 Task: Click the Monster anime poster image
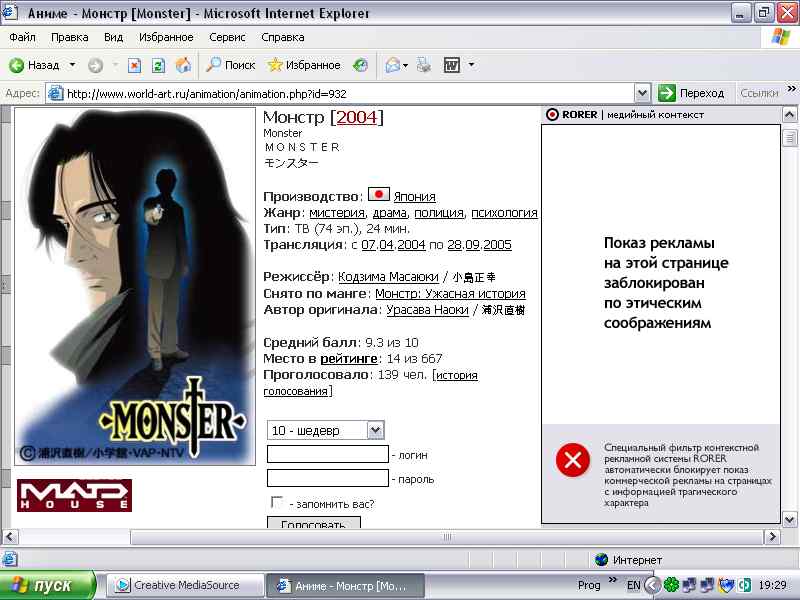[x=135, y=286]
